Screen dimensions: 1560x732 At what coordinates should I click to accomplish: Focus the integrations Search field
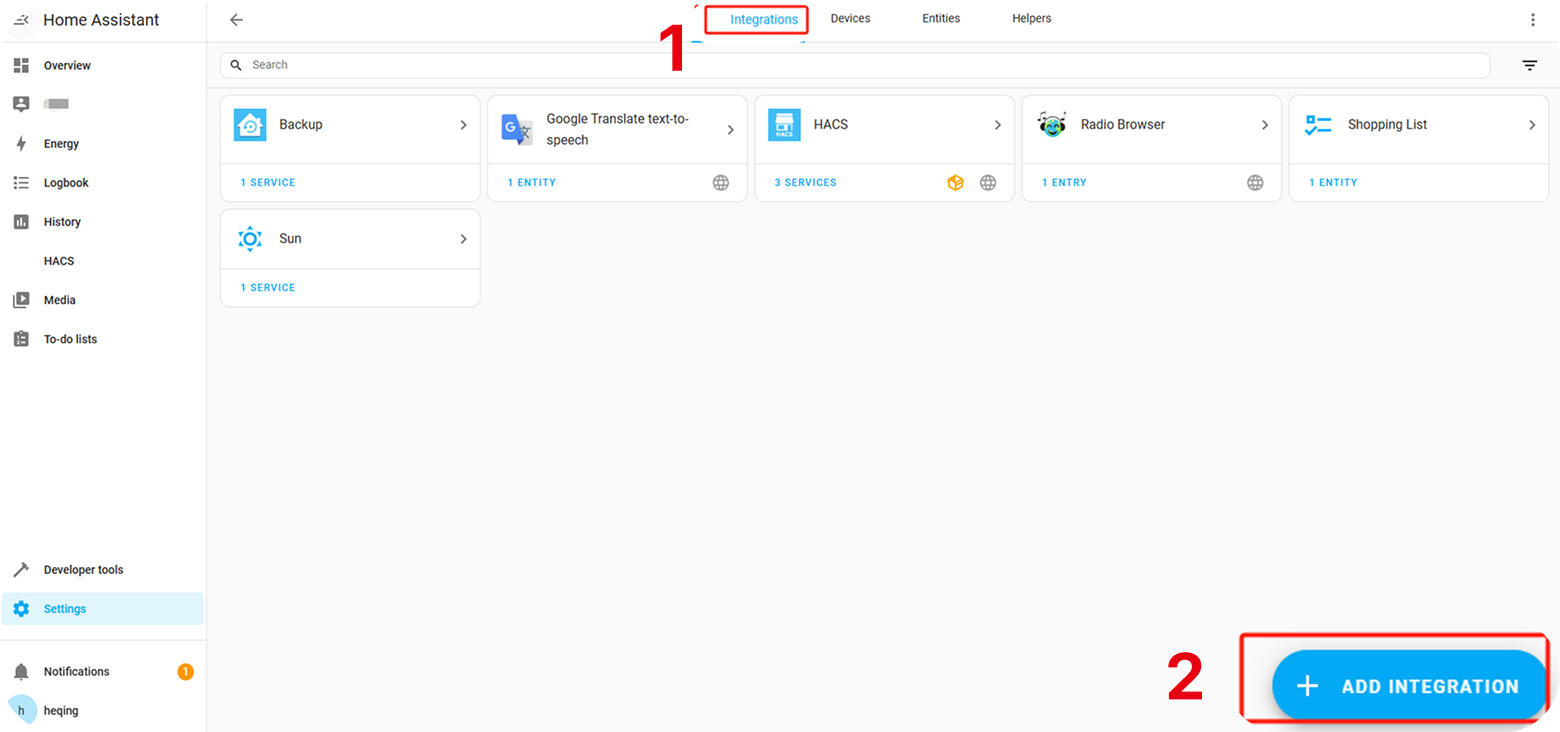point(855,65)
